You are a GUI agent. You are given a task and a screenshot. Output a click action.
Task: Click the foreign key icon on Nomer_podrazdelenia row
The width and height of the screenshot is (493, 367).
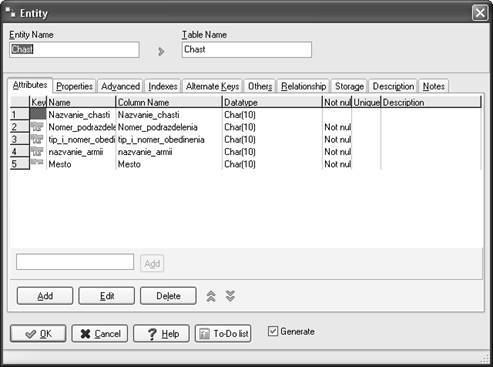point(37,127)
